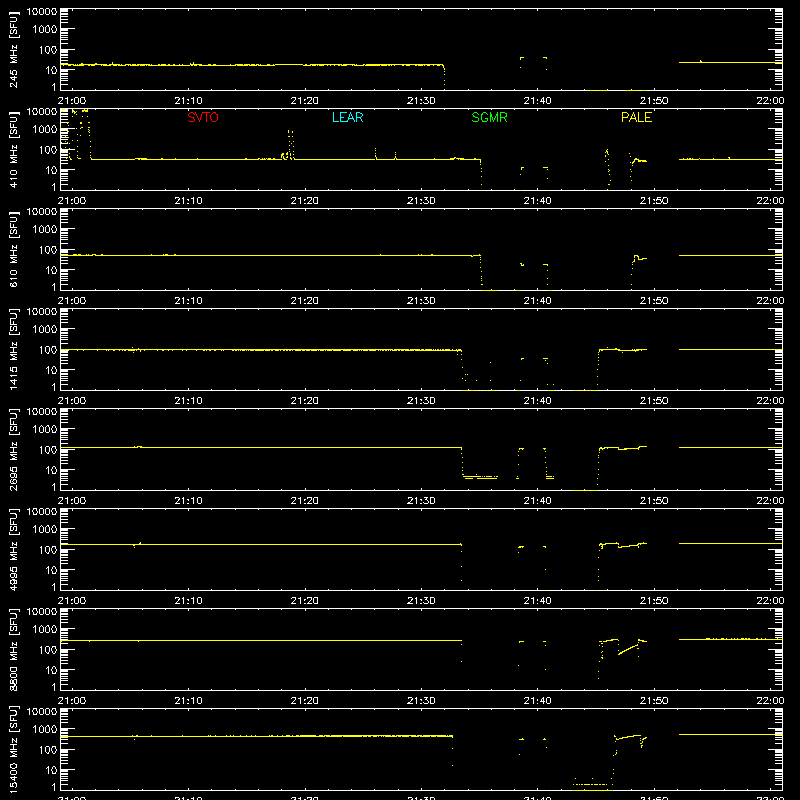
Task: Click the 1000 y-axis value in 8800 MHz panel
Action: 45,630
